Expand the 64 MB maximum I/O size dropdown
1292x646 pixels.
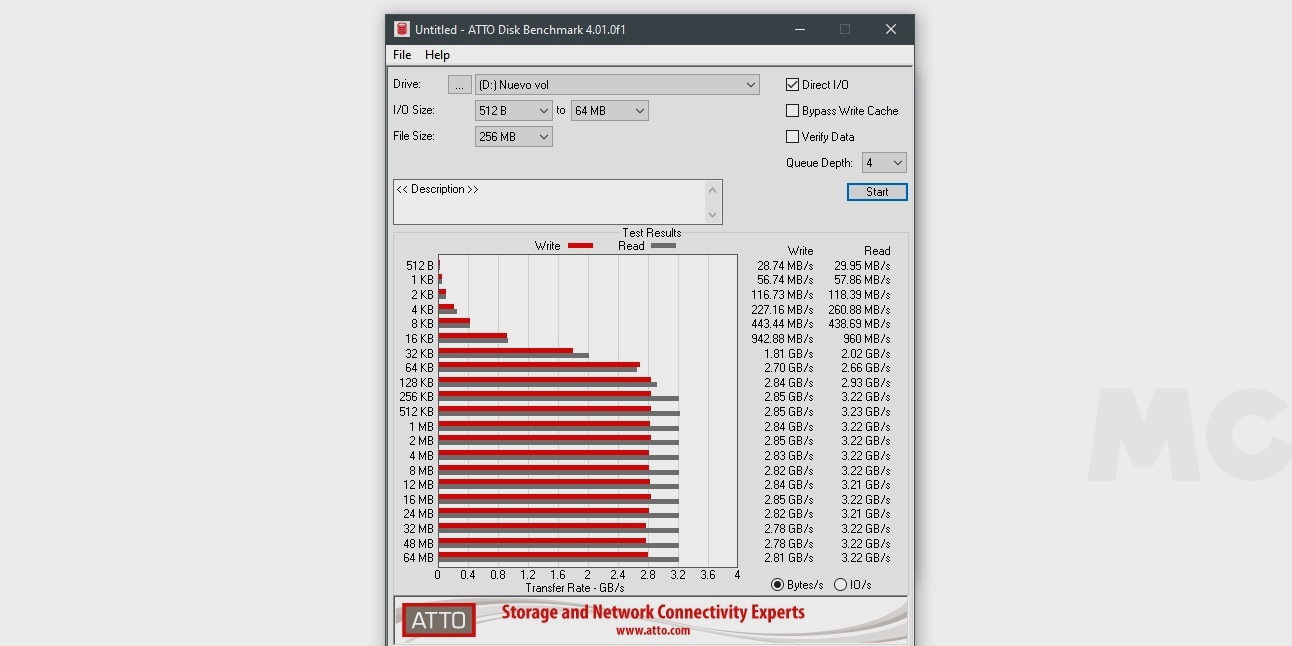click(x=609, y=111)
